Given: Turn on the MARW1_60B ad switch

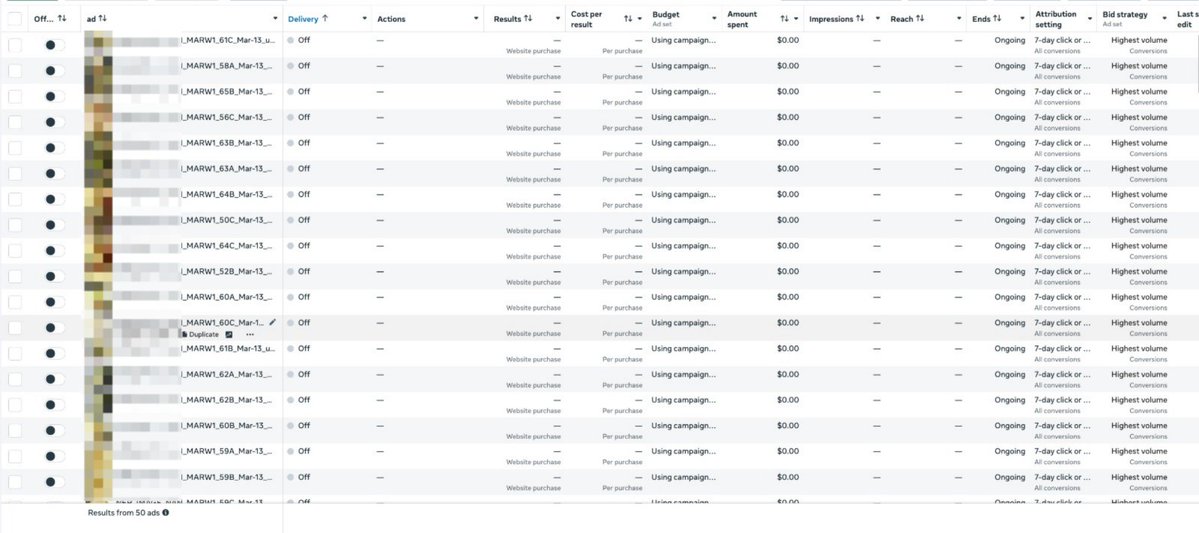Looking at the screenshot, I should (54, 431).
